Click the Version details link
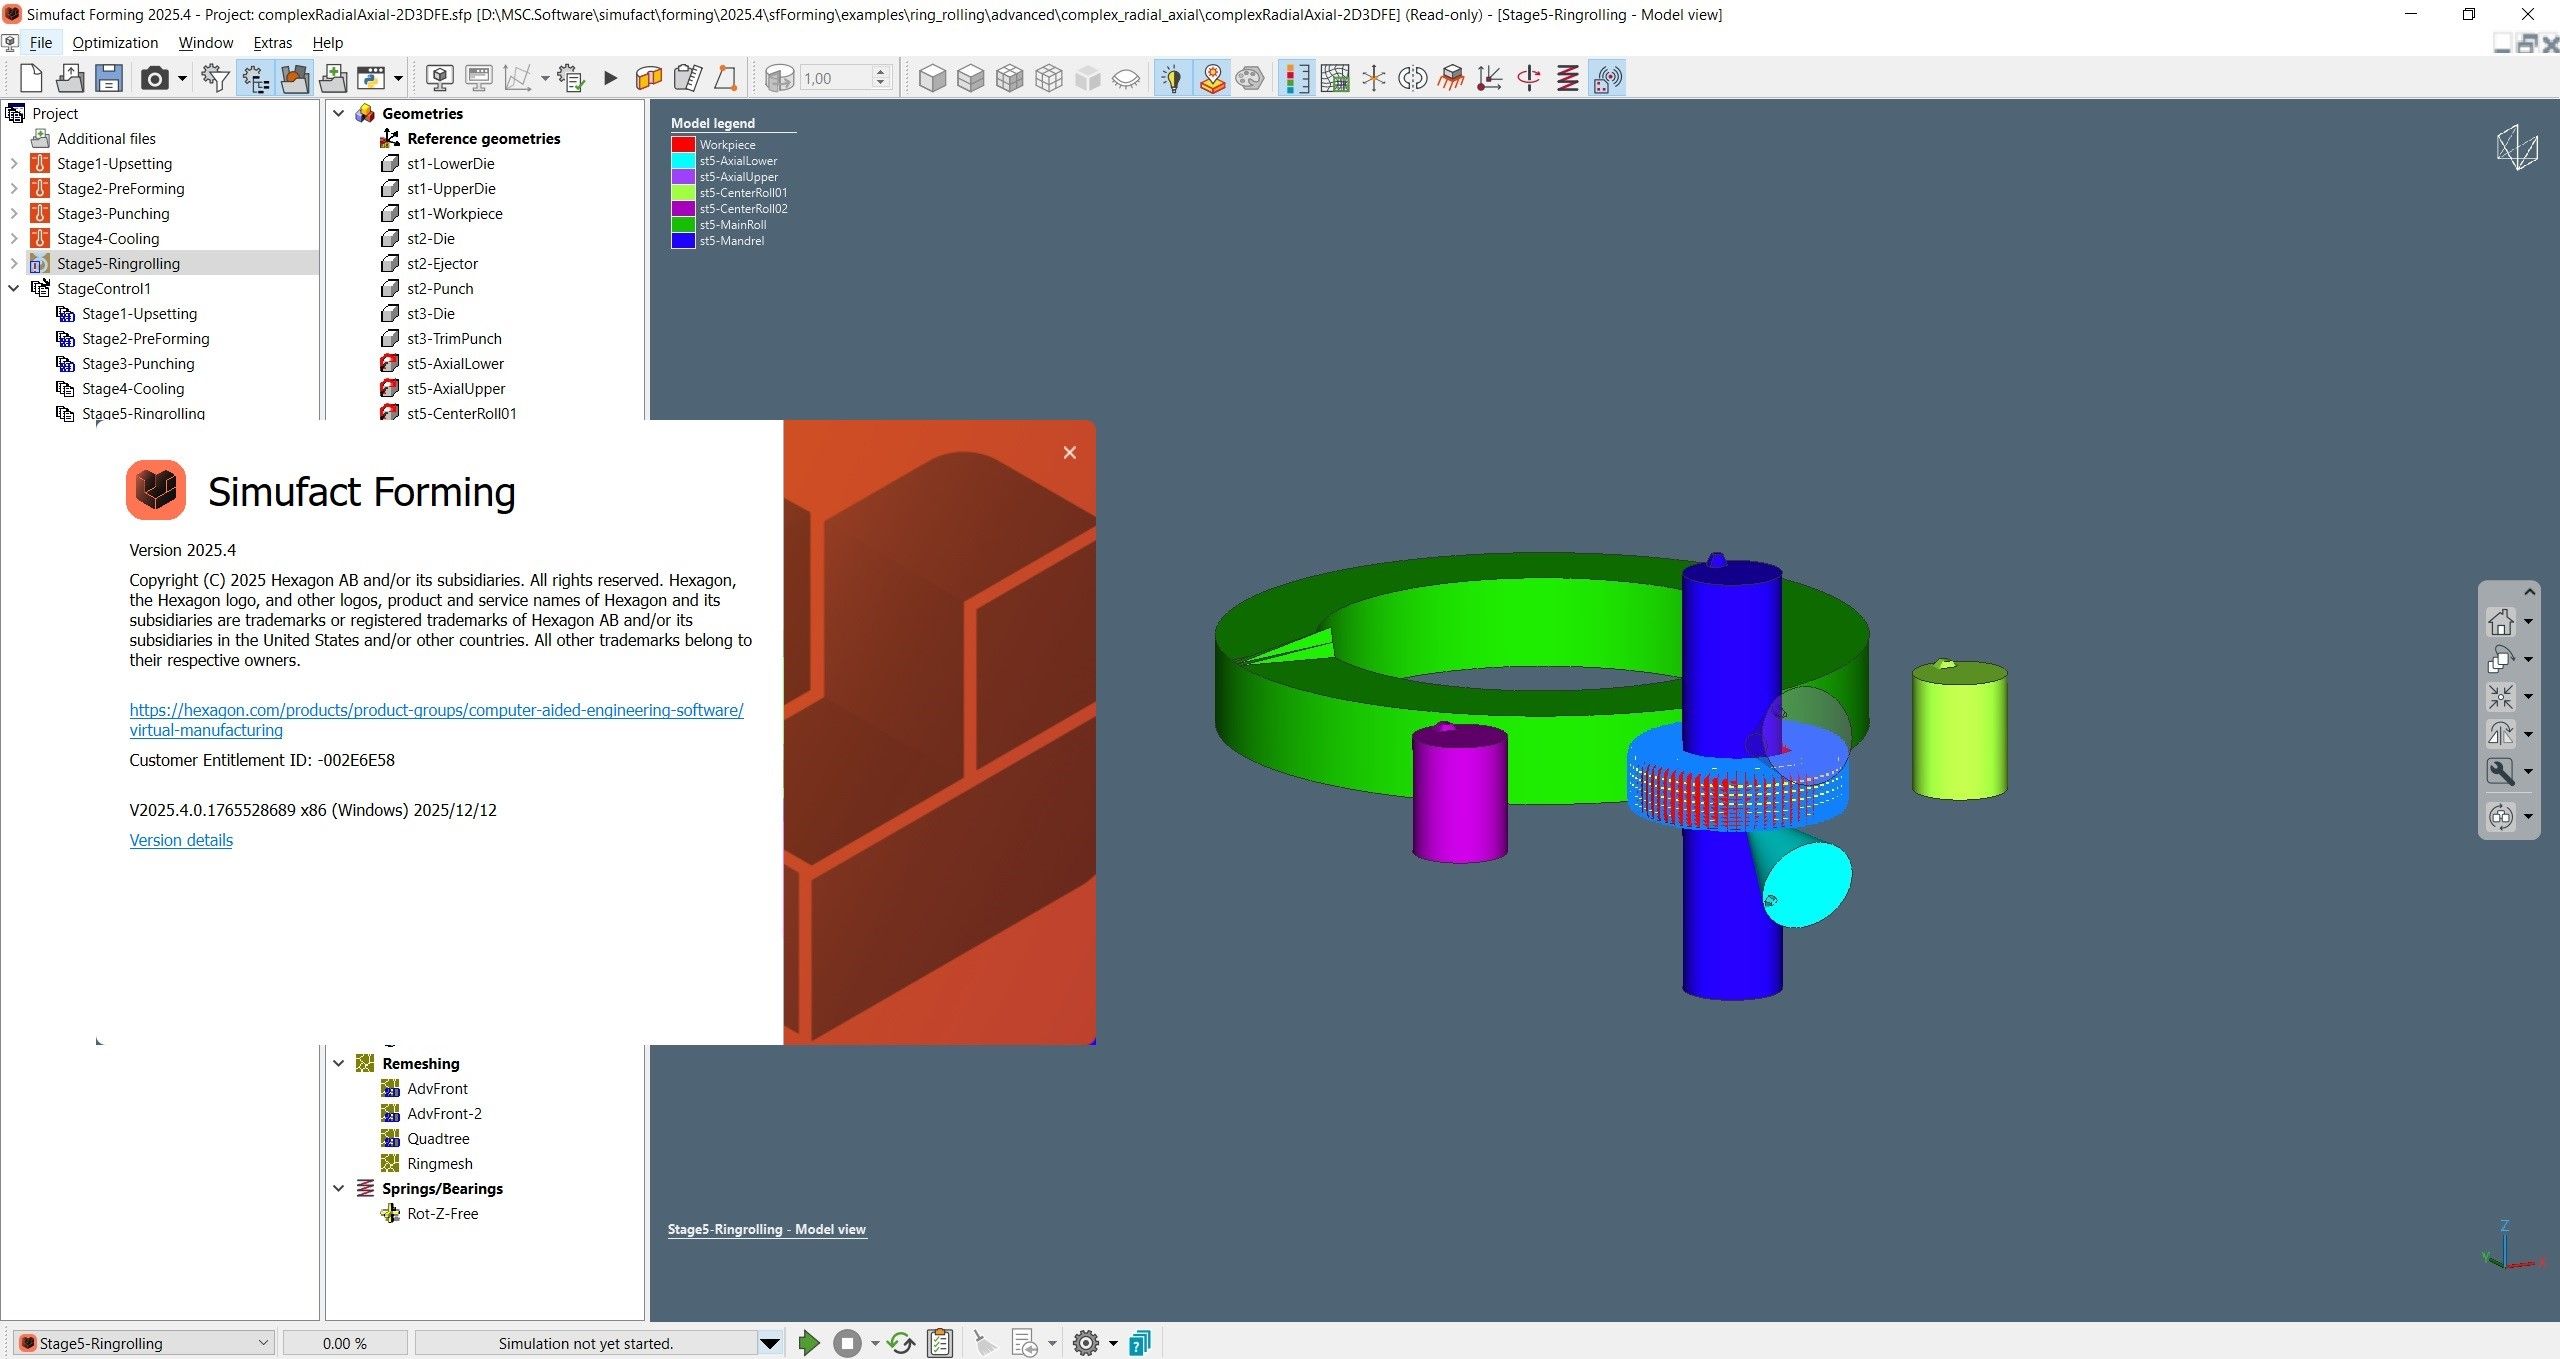The width and height of the screenshot is (2560, 1359). tap(181, 840)
